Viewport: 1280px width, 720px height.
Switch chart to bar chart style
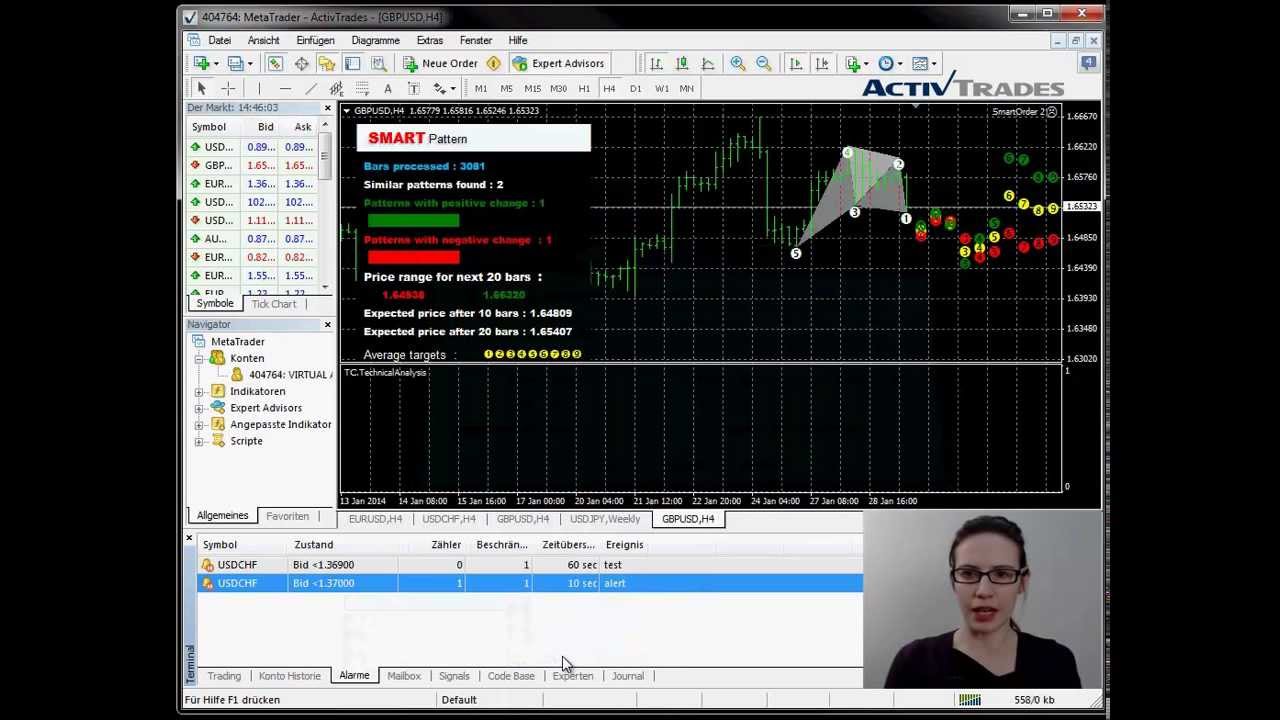tap(656, 63)
